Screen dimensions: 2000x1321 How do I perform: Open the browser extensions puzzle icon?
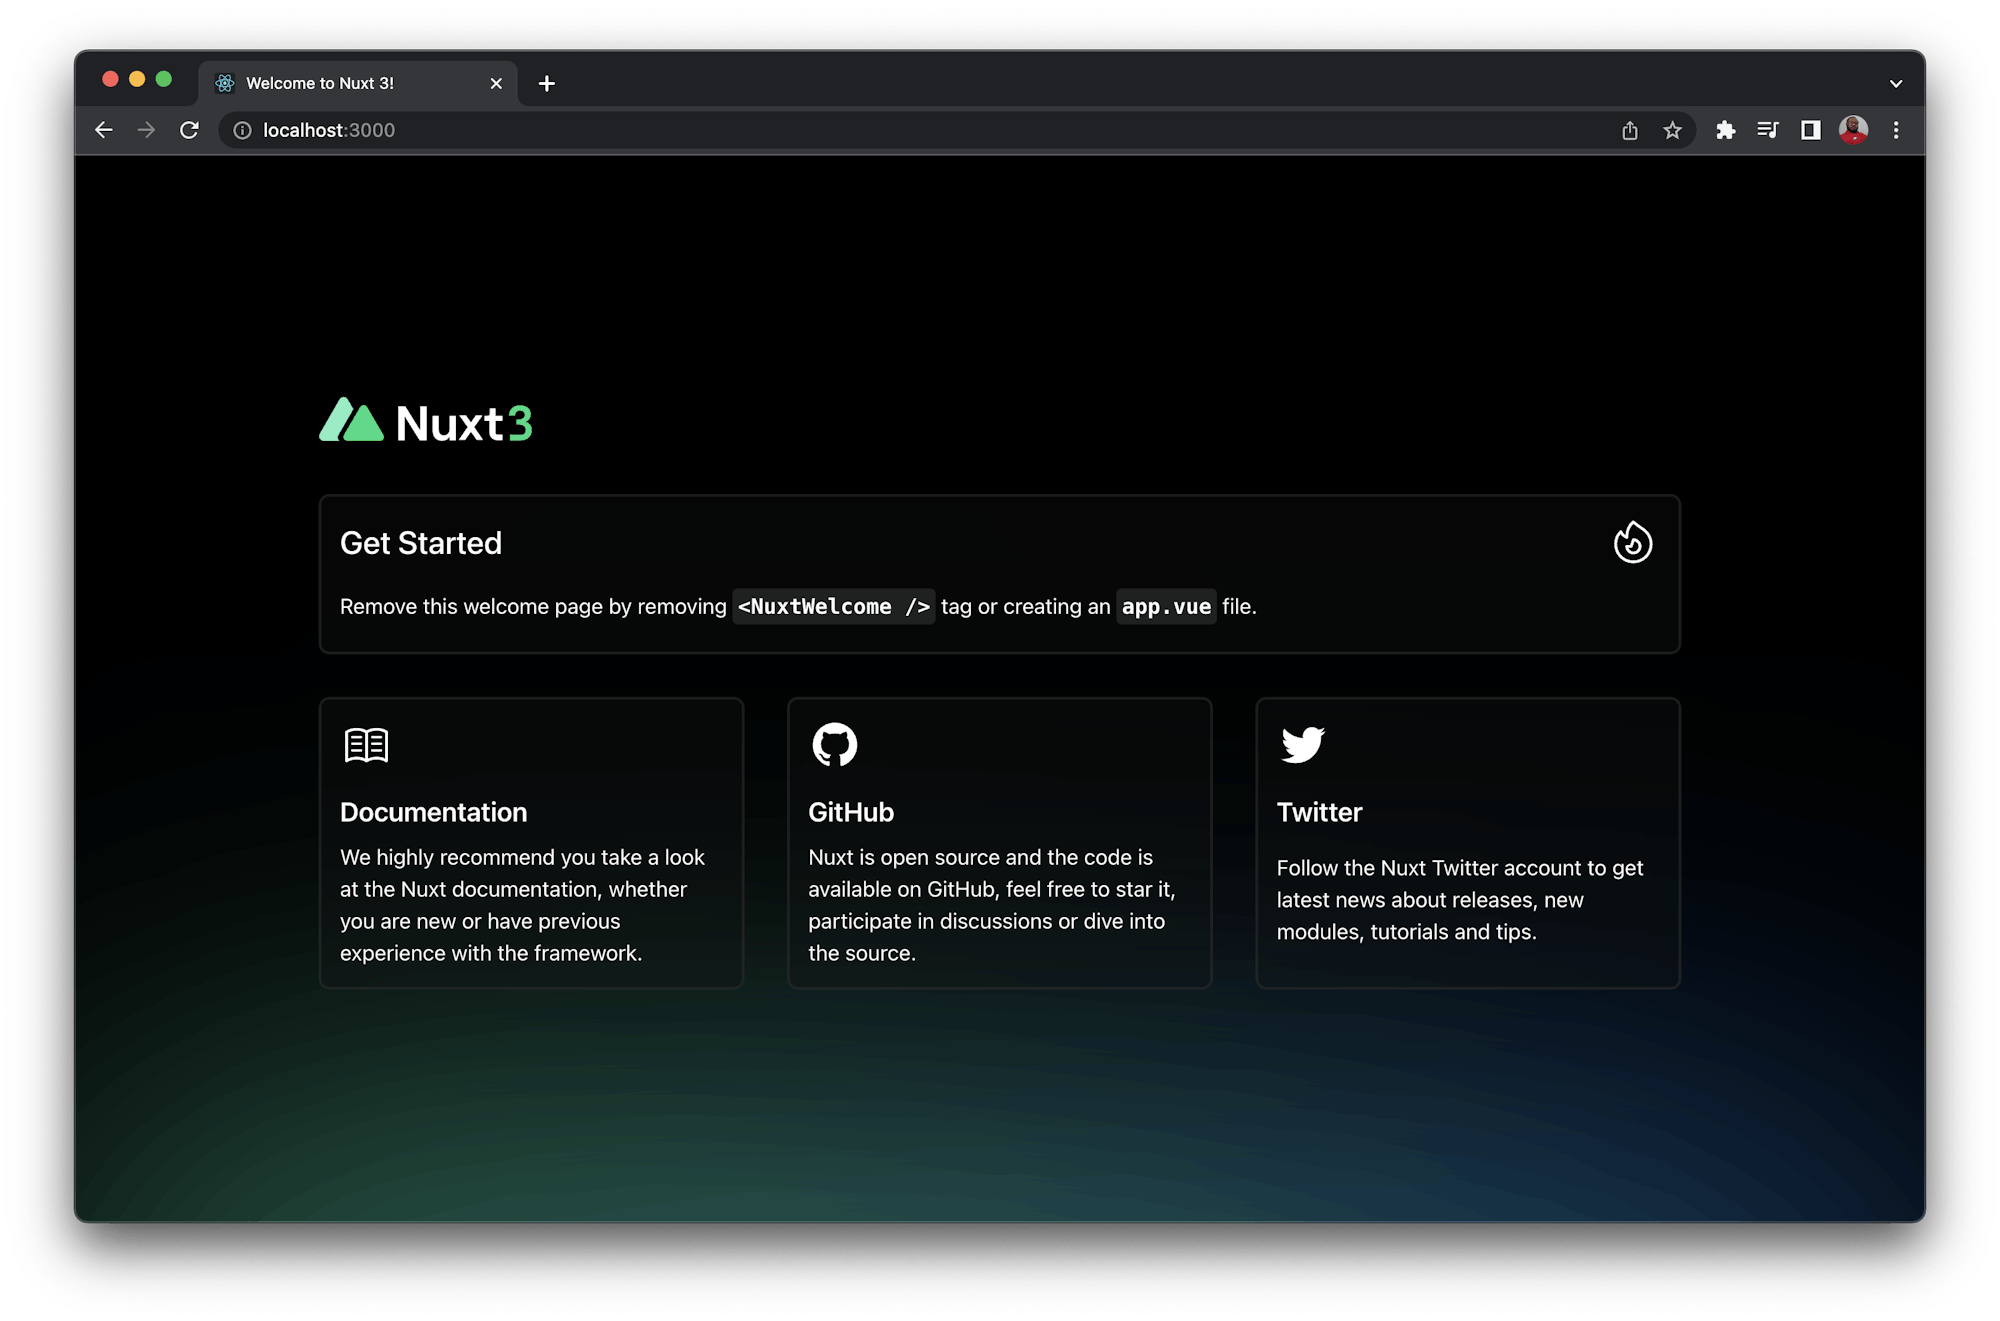(1725, 130)
